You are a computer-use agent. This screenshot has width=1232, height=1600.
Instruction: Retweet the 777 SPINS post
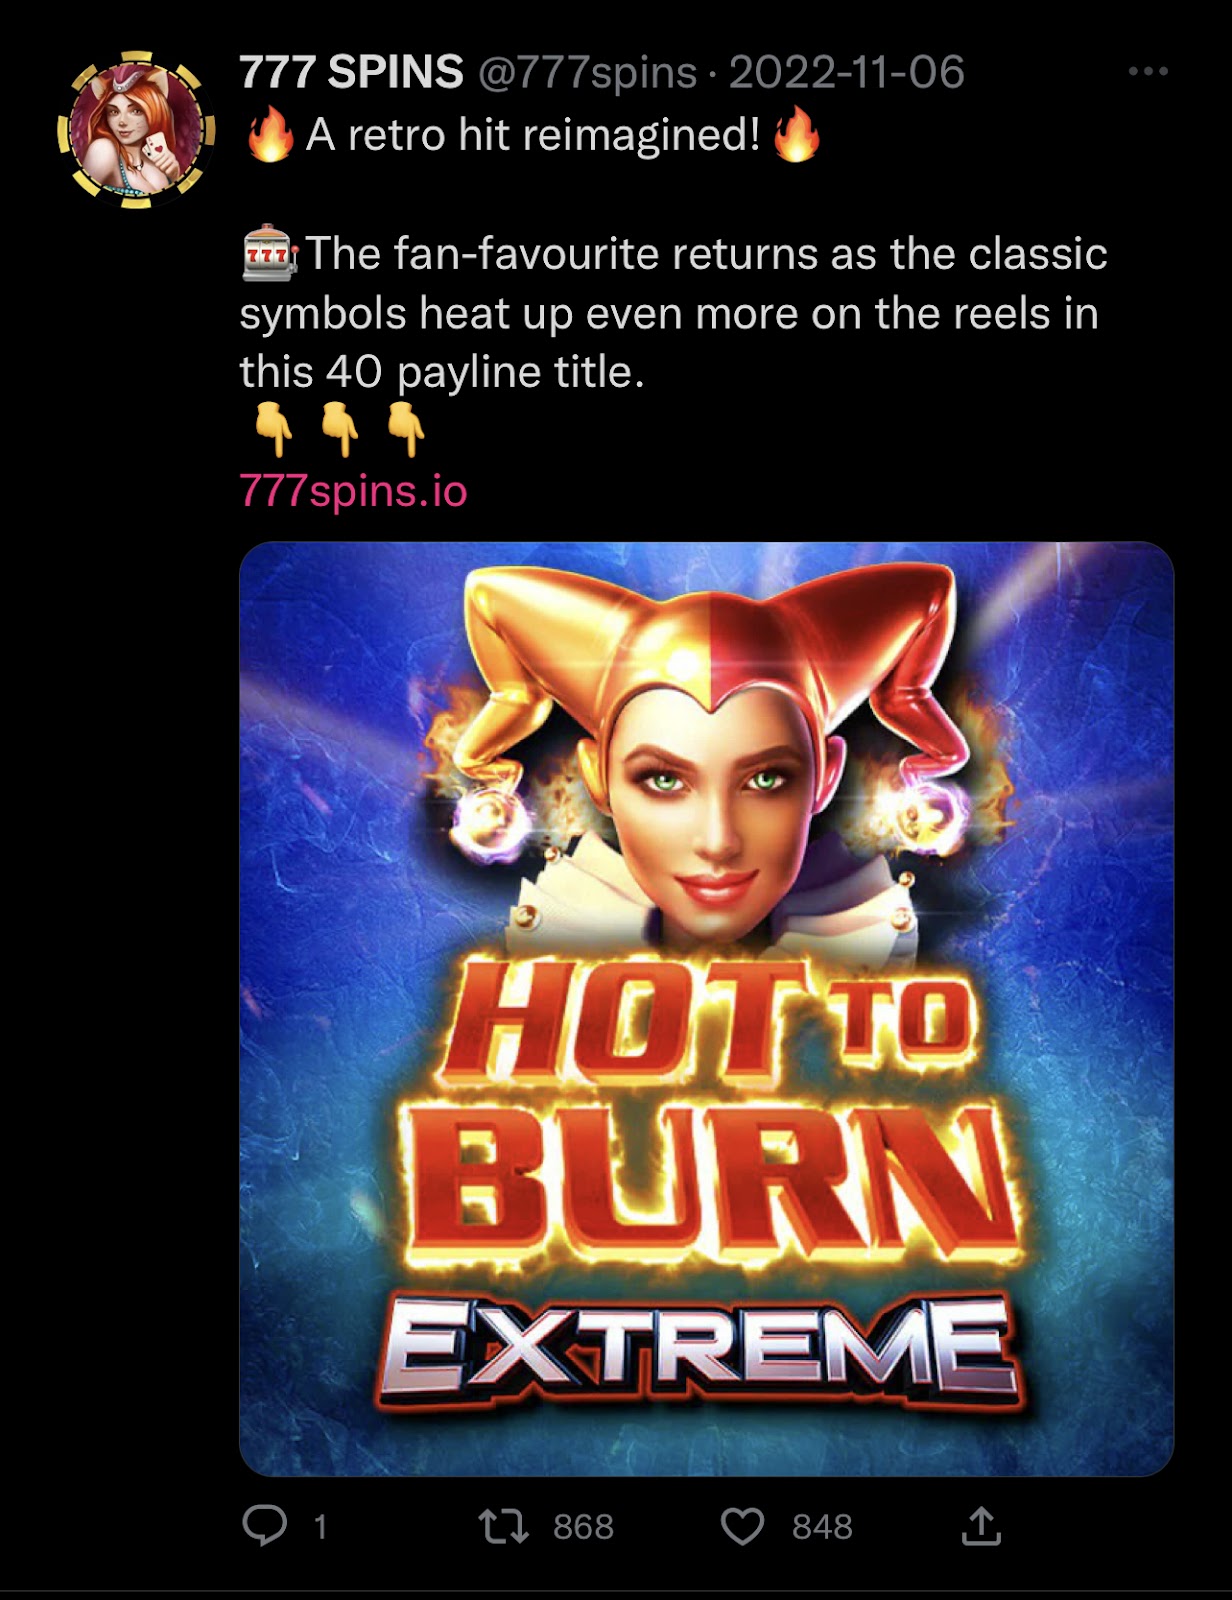click(x=503, y=1527)
